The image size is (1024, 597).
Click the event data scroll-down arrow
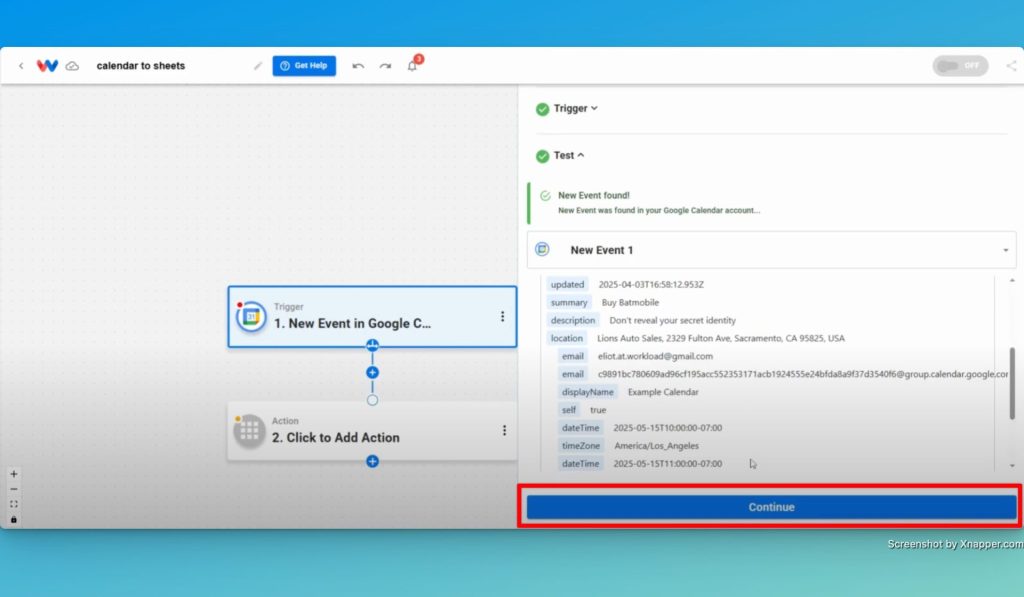point(1012,466)
